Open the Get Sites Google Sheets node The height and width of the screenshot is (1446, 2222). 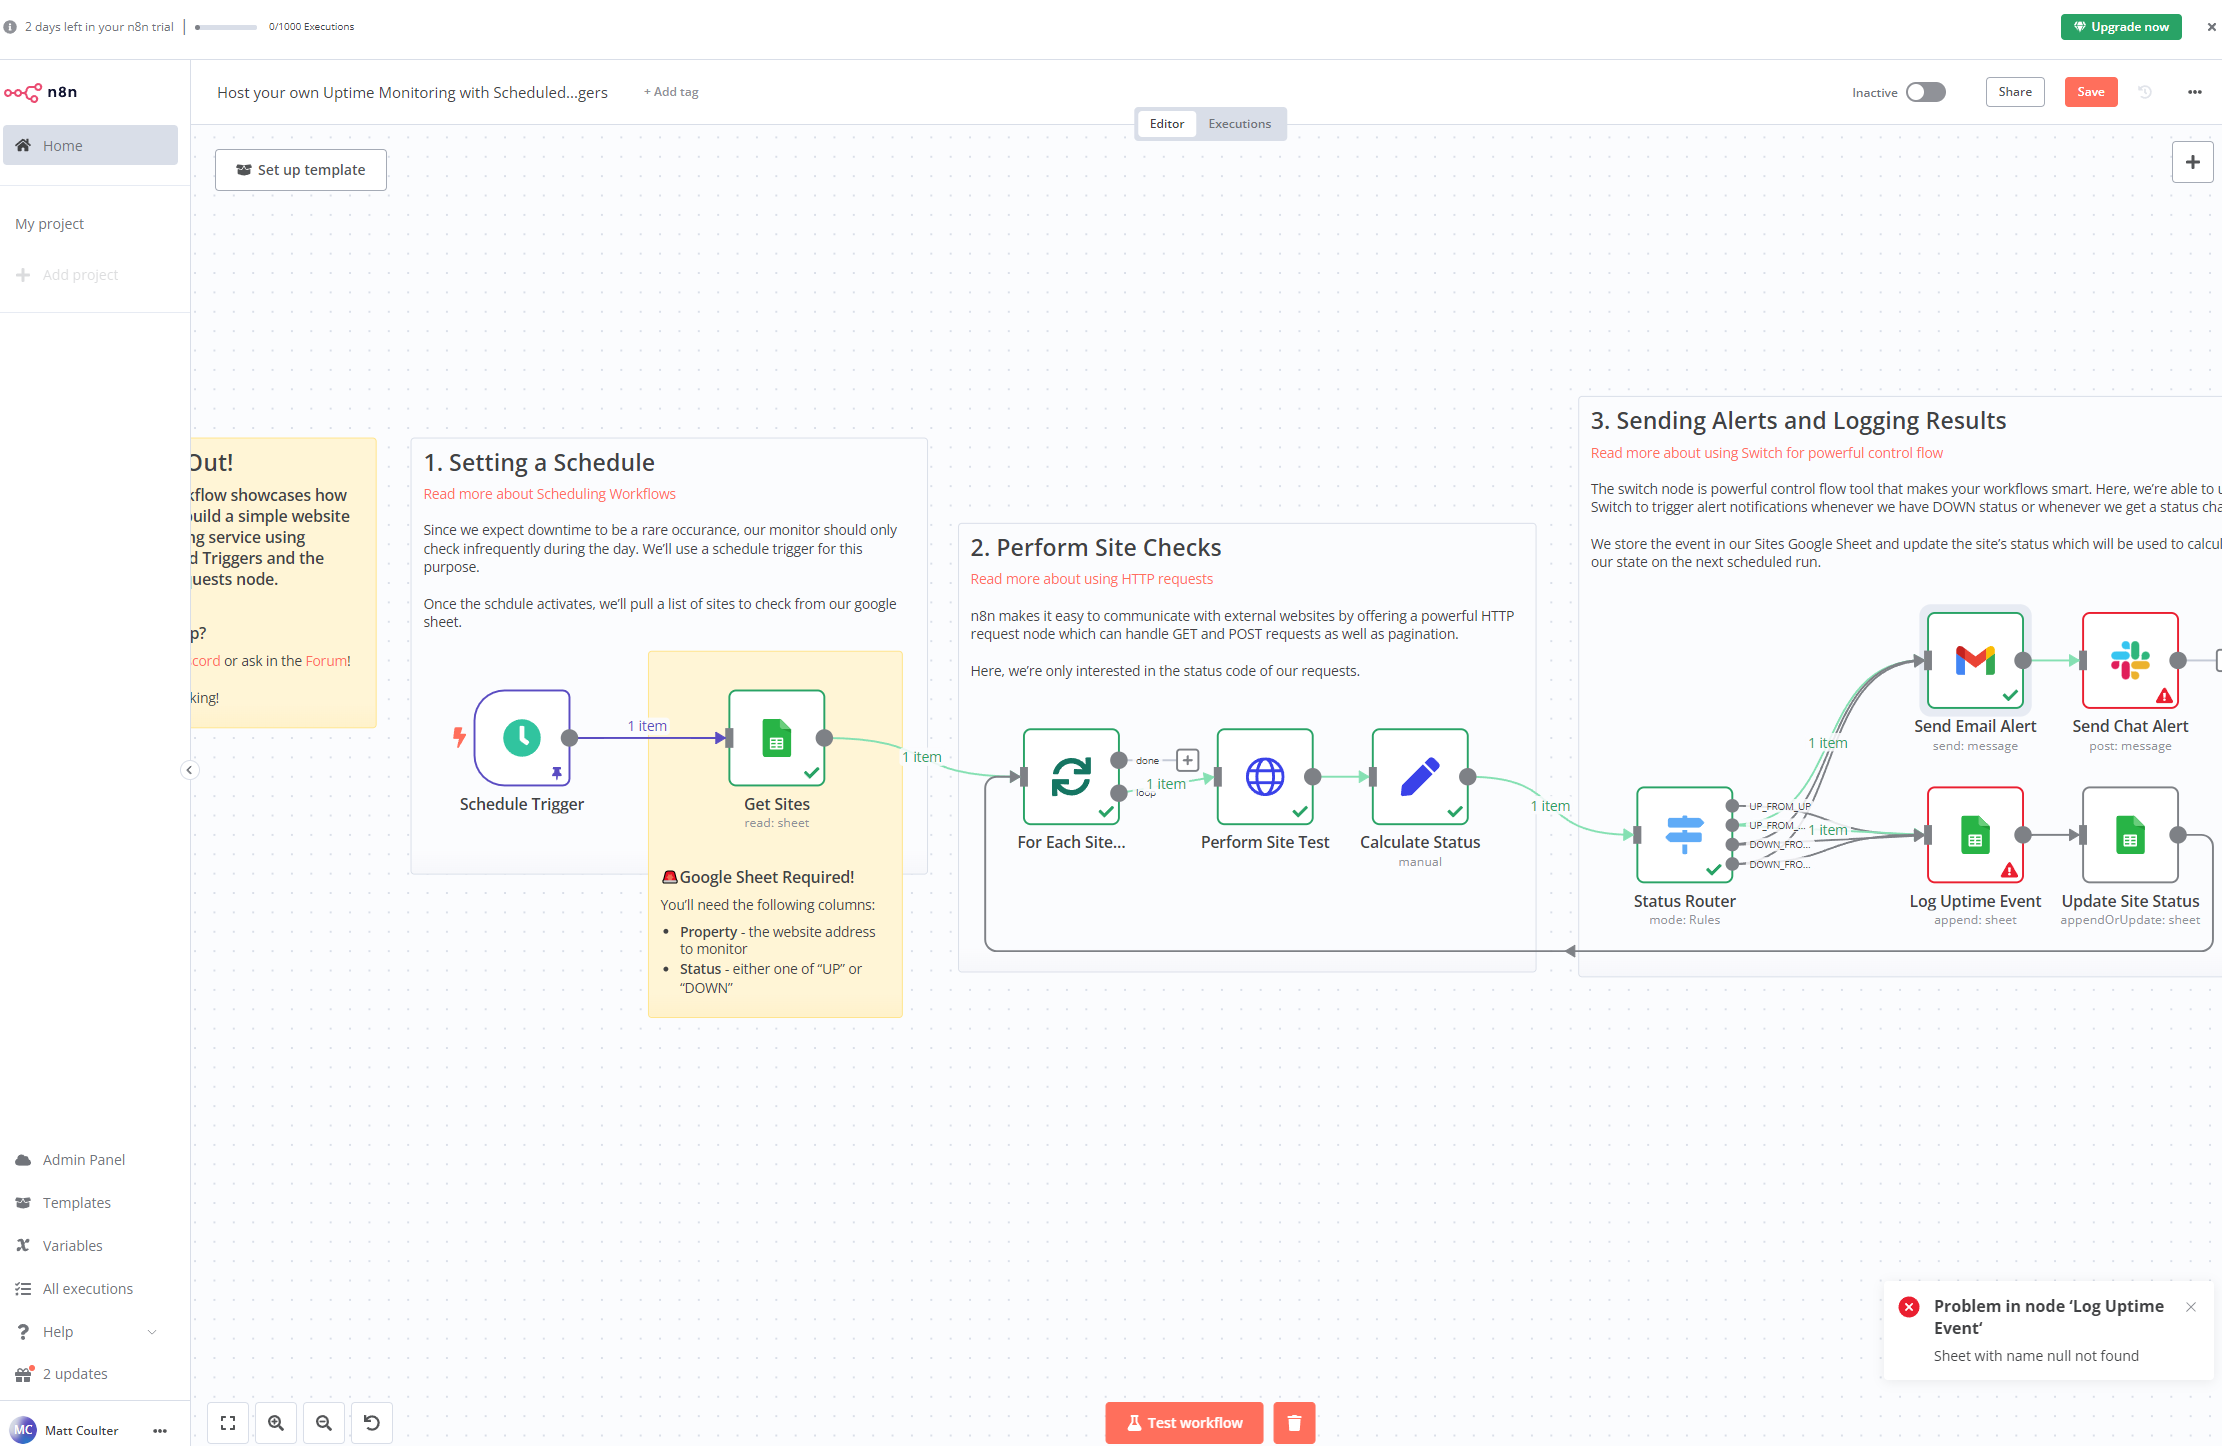click(x=777, y=738)
